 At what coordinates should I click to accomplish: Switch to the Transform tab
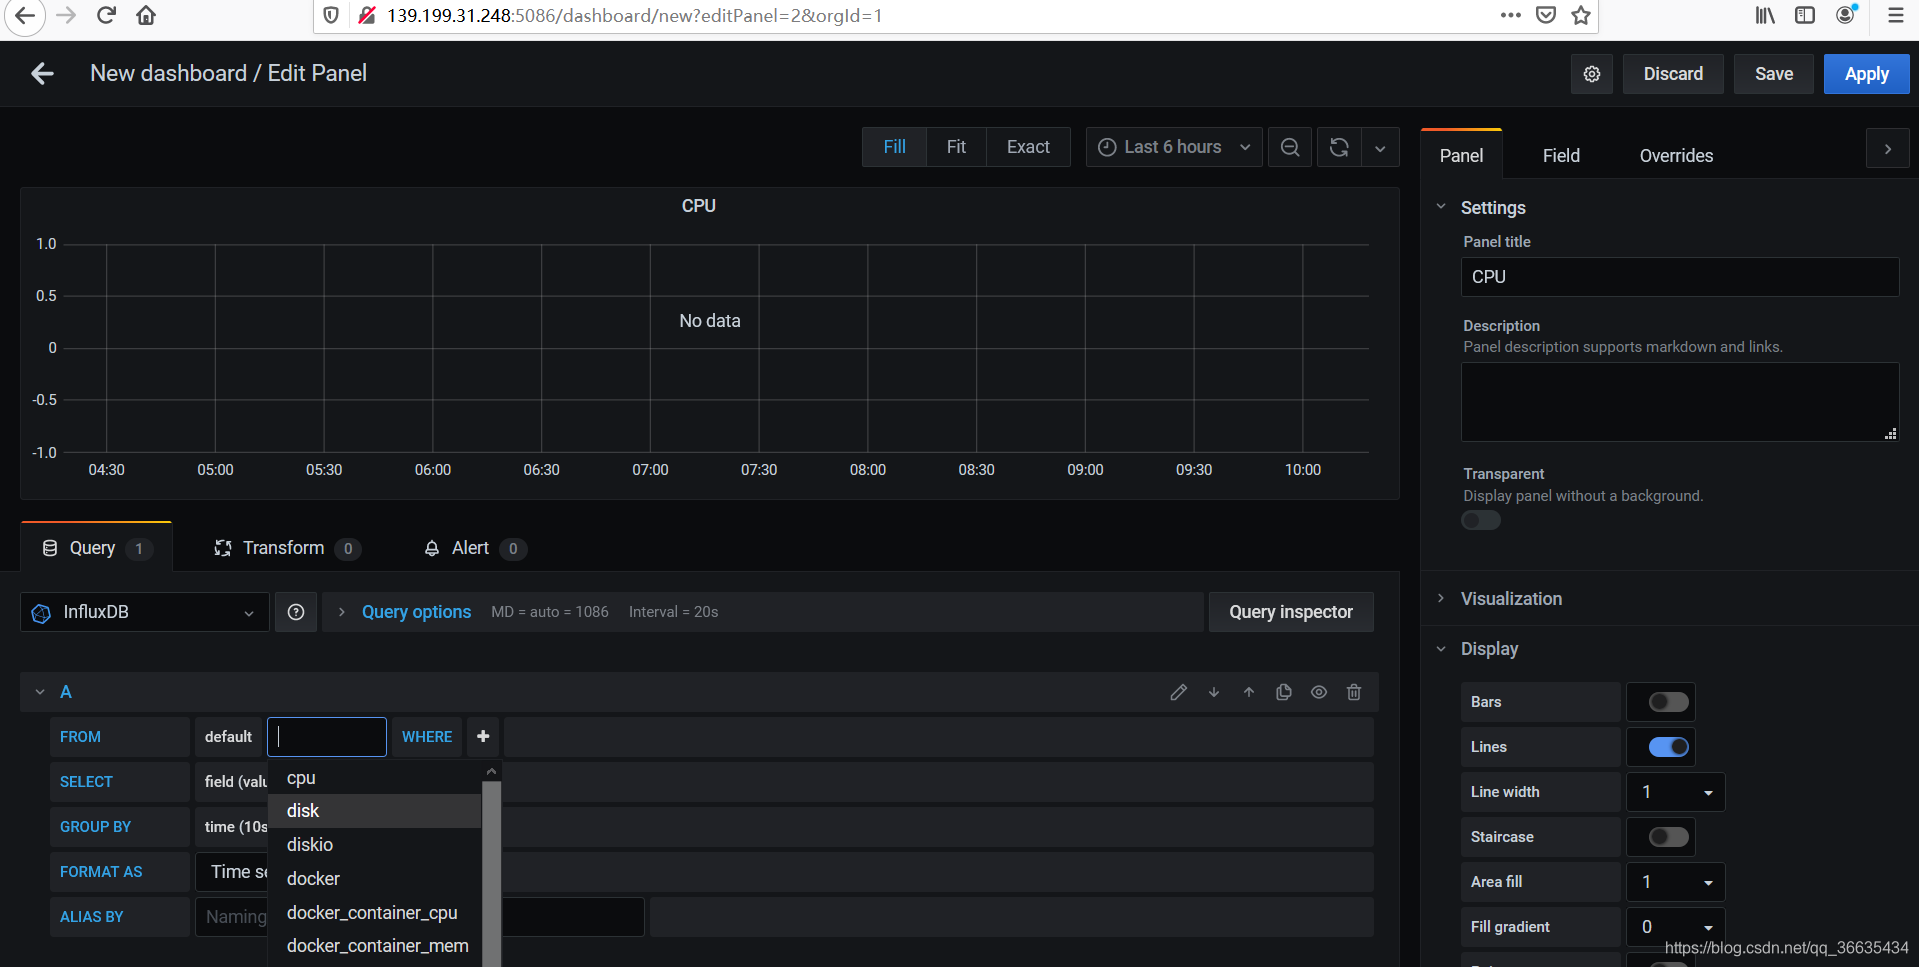coord(287,548)
